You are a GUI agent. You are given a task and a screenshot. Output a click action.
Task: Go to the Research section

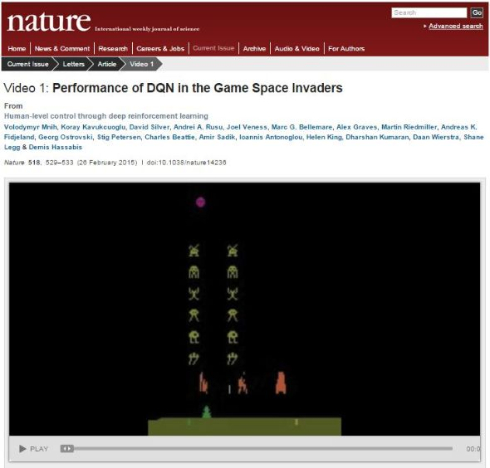click(x=113, y=49)
